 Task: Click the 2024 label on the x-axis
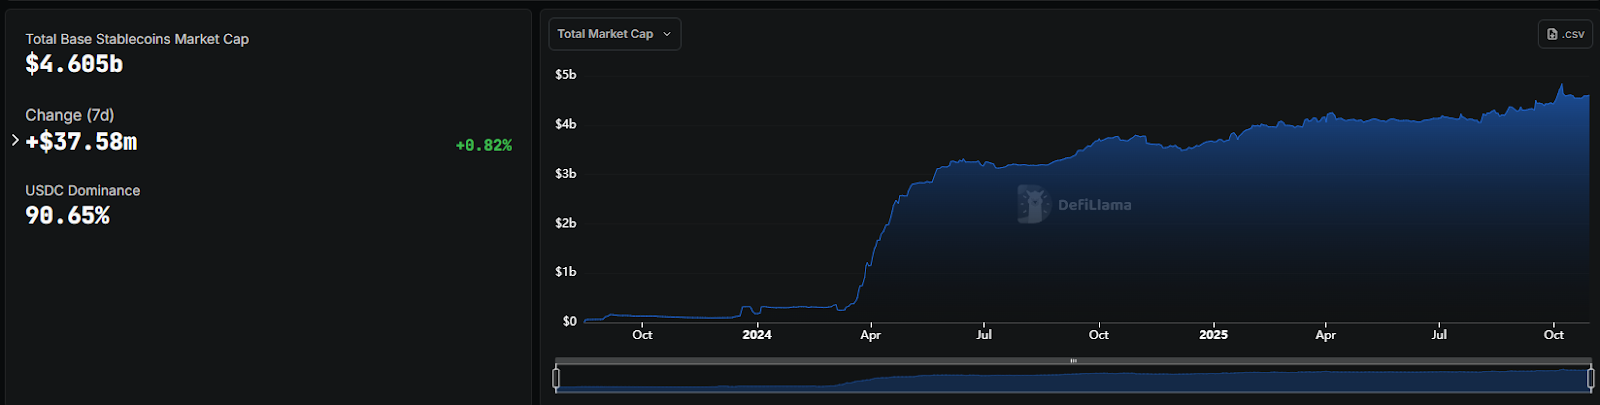(756, 335)
